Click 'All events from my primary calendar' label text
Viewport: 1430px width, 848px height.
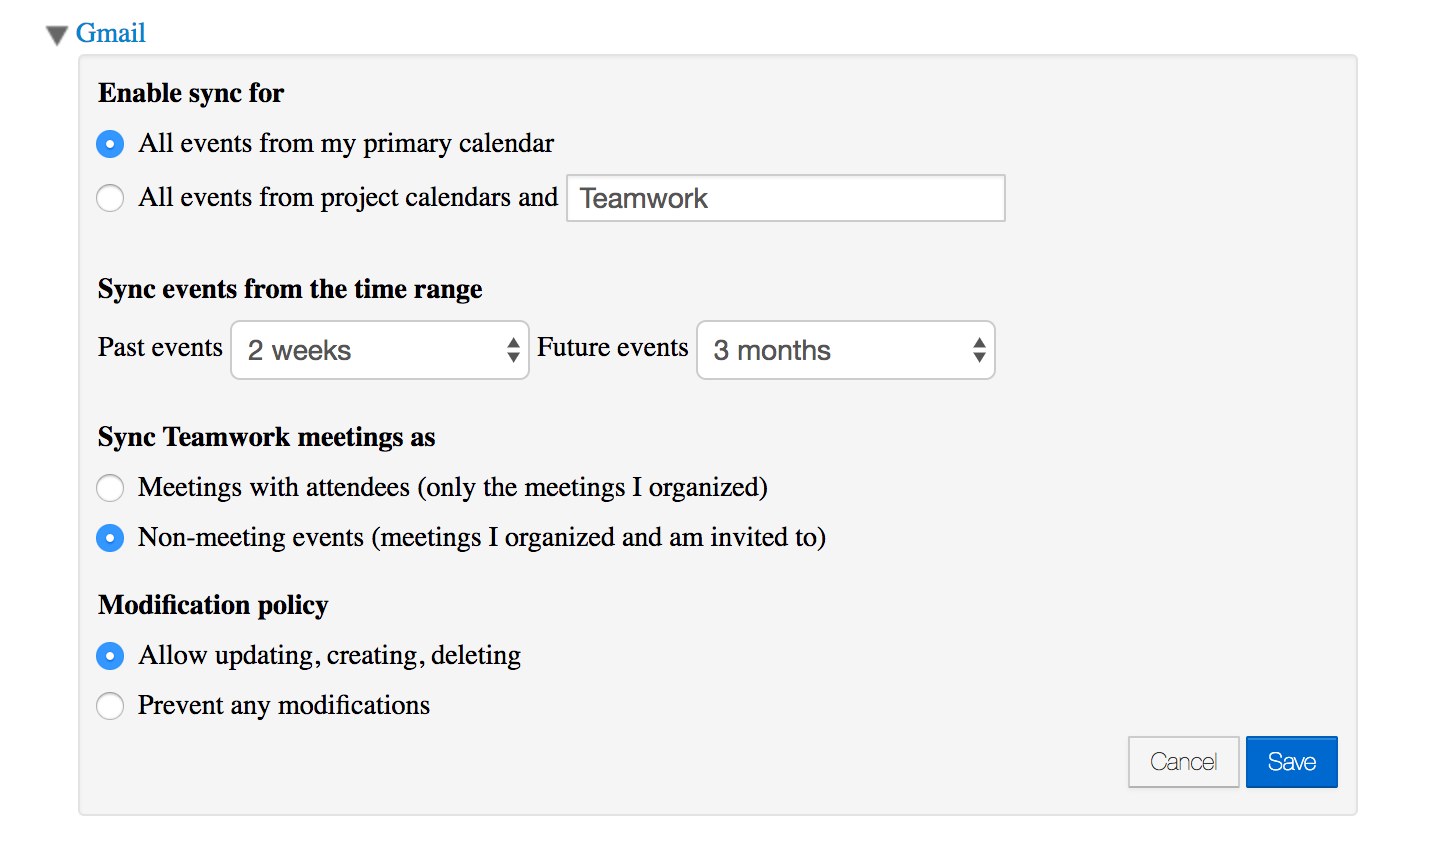click(346, 144)
